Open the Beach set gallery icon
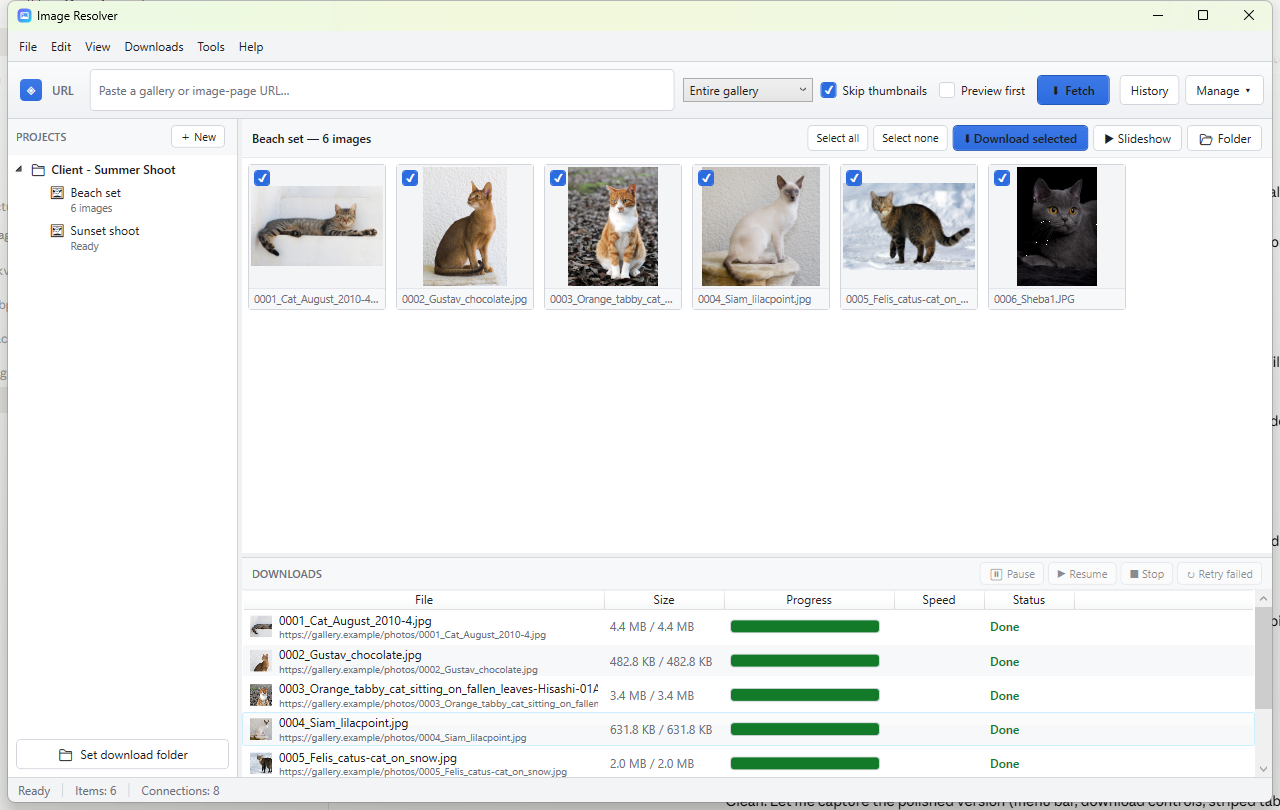1280x810 pixels. [57, 193]
